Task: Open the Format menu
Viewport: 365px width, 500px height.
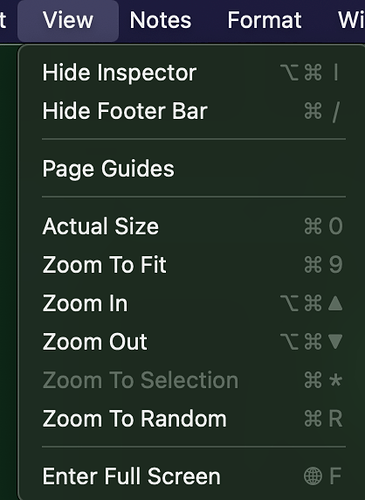Action: point(265,20)
